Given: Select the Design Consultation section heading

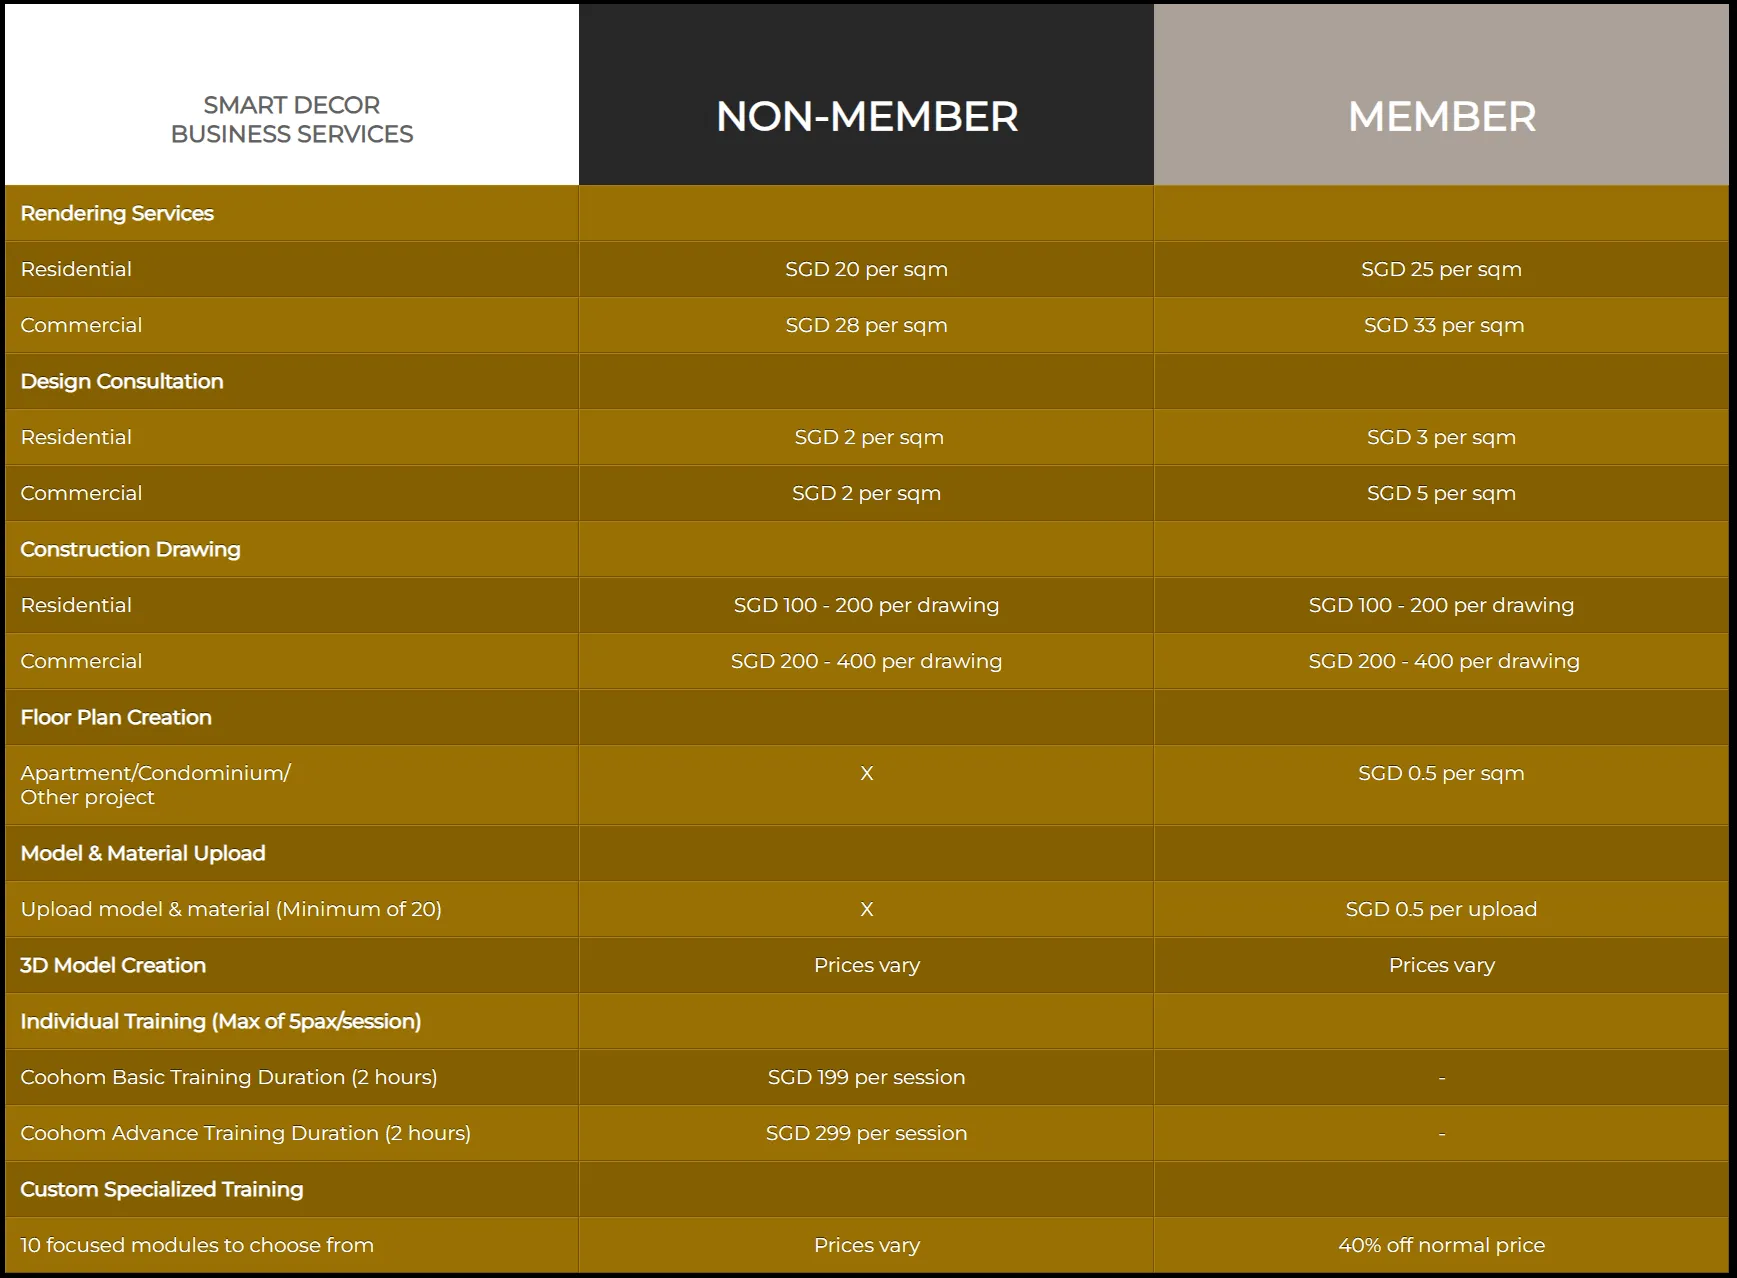Looking at the screenshot, I should (x=122, y=381).
